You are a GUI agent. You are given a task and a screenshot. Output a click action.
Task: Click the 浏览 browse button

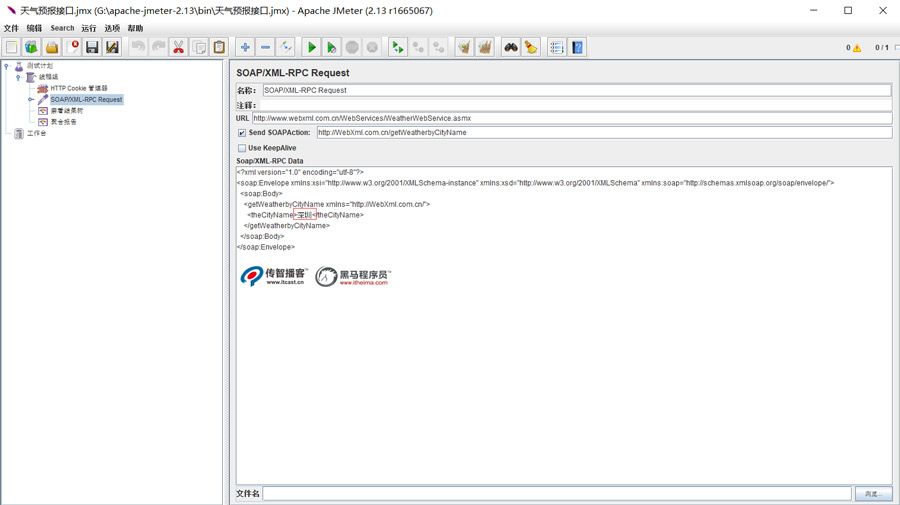pos(874,494)
